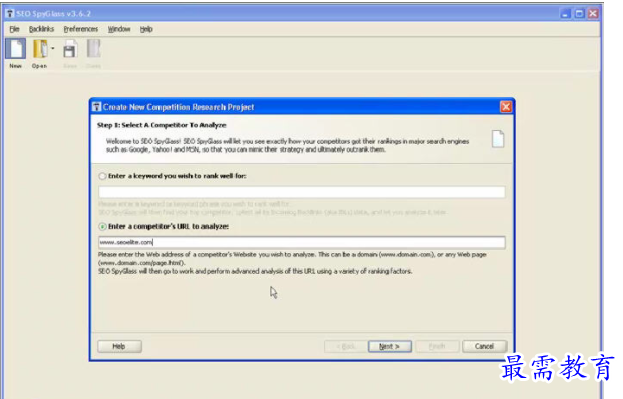
Task: Select the 'Enter a competitor's URL' radio button
Action: point(103,227)
